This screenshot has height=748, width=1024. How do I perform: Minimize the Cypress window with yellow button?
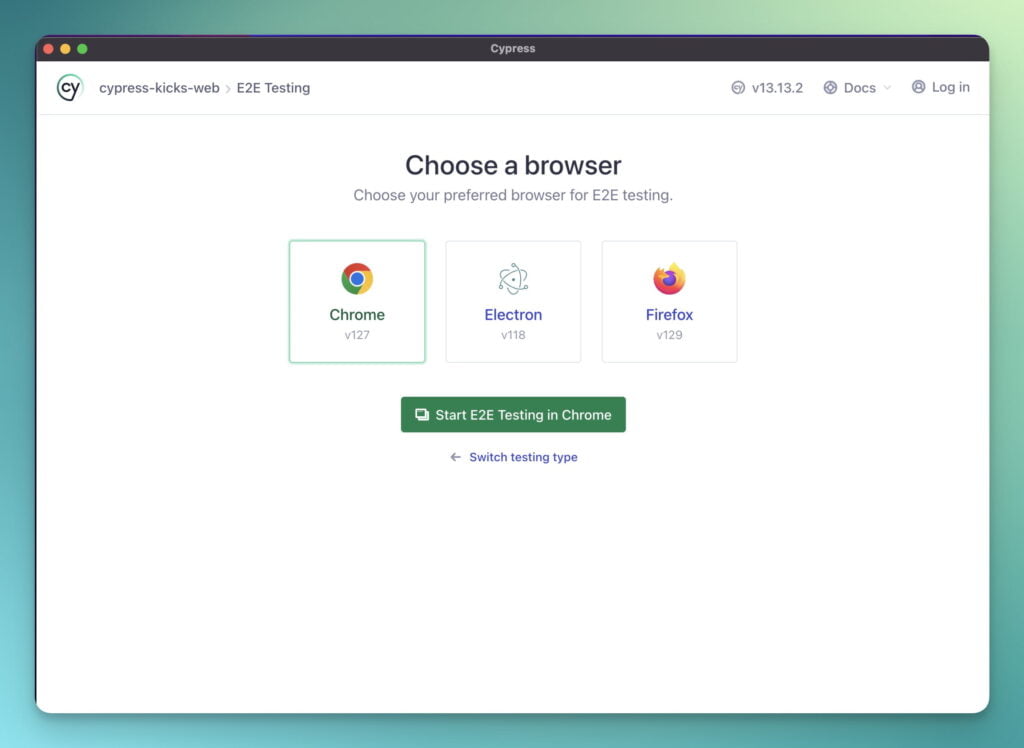pos(65,48)
